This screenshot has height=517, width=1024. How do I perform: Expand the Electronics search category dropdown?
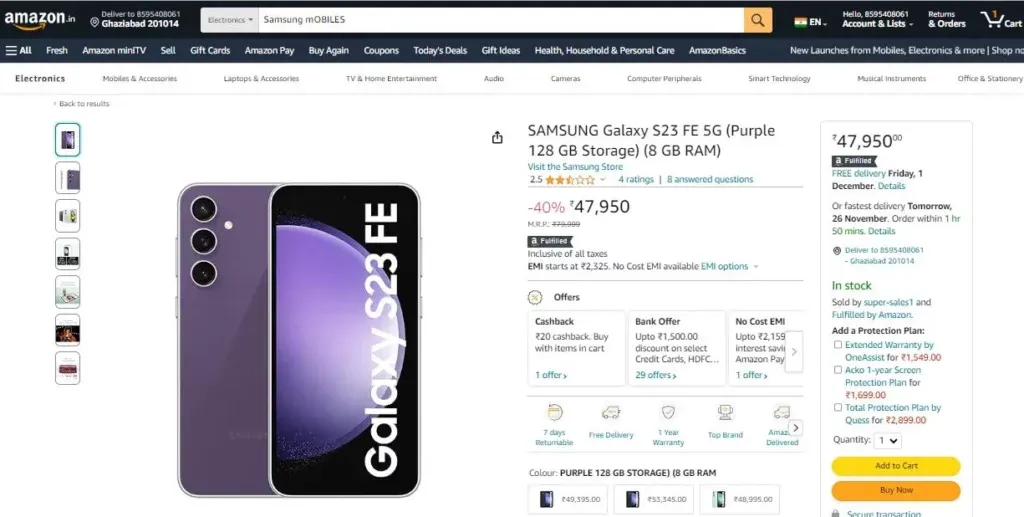pyautogui.click(x=230, y=20)
